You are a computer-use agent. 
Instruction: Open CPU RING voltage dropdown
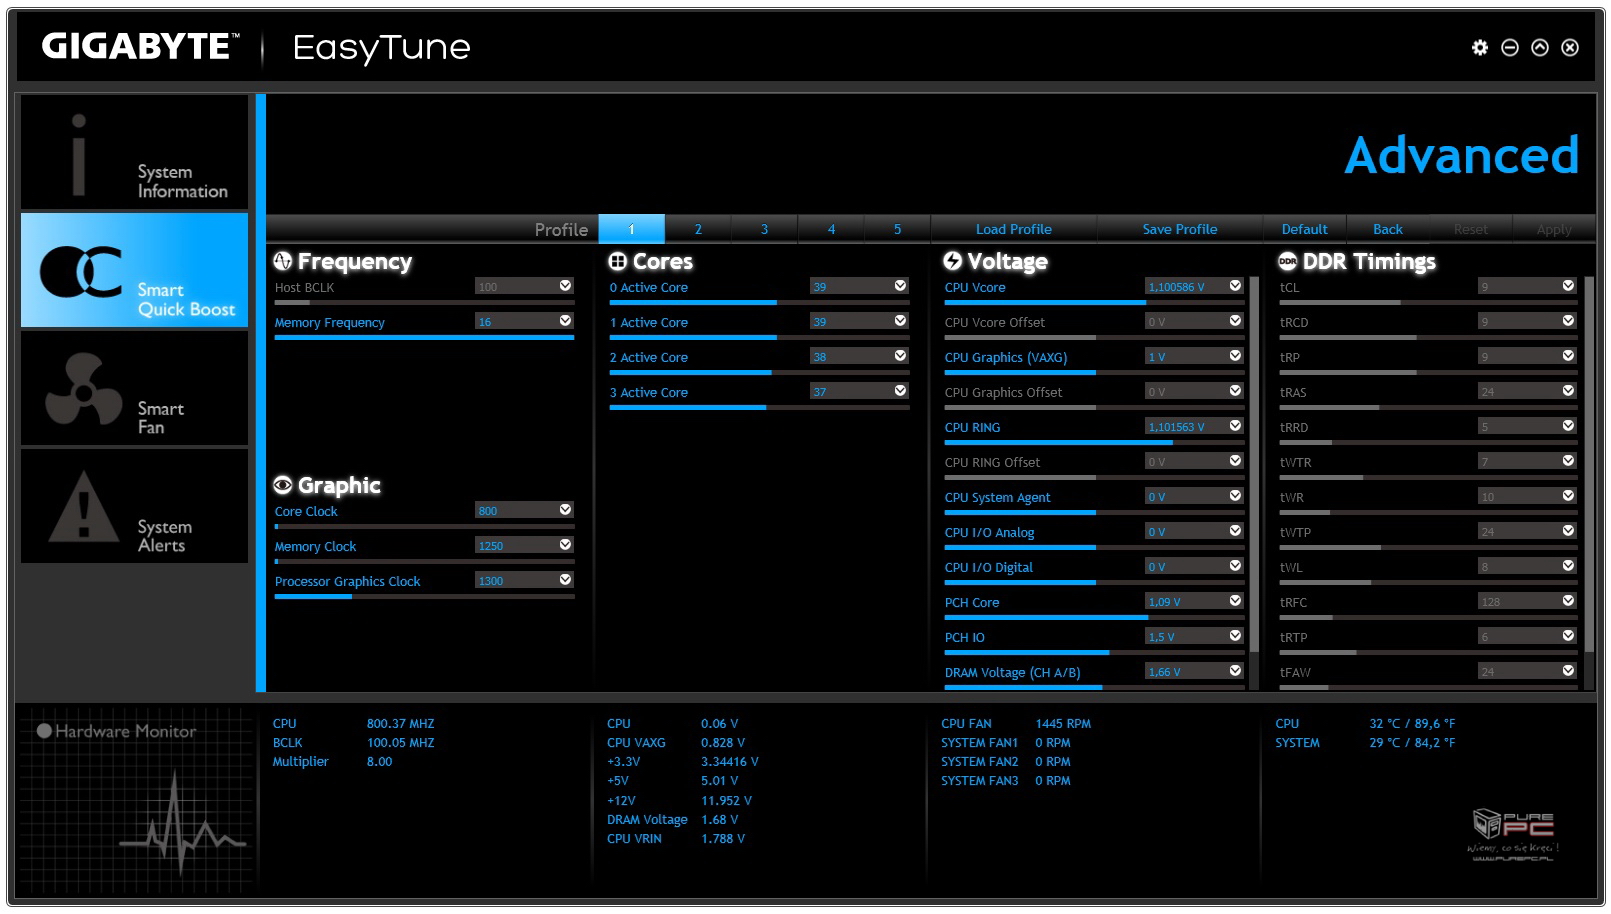pyautogui.click(x=1235, y=426)
